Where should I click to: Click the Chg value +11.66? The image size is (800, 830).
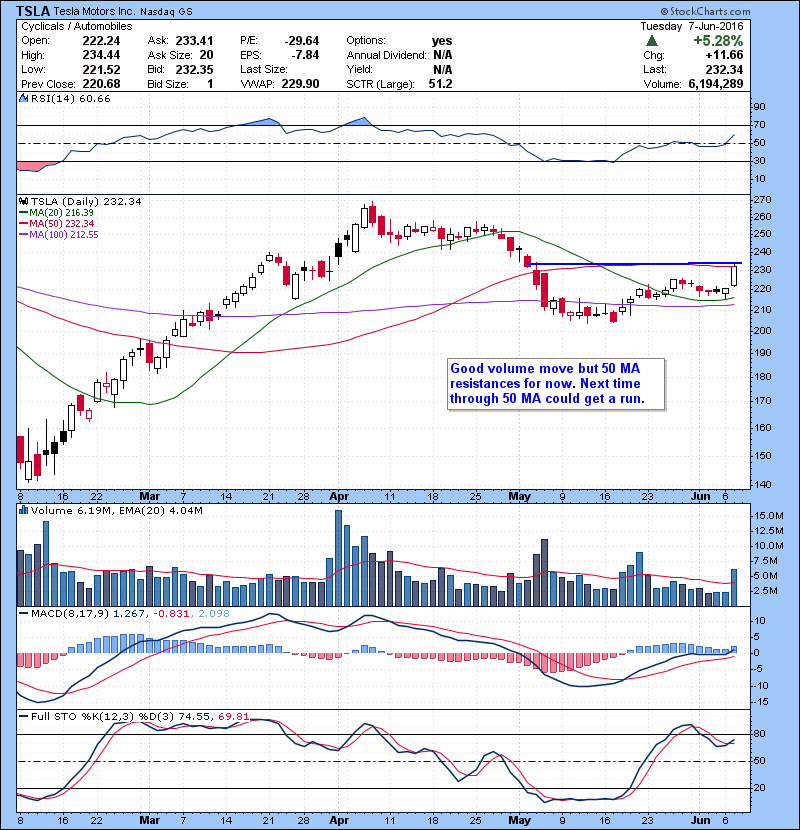pos(724,55)
